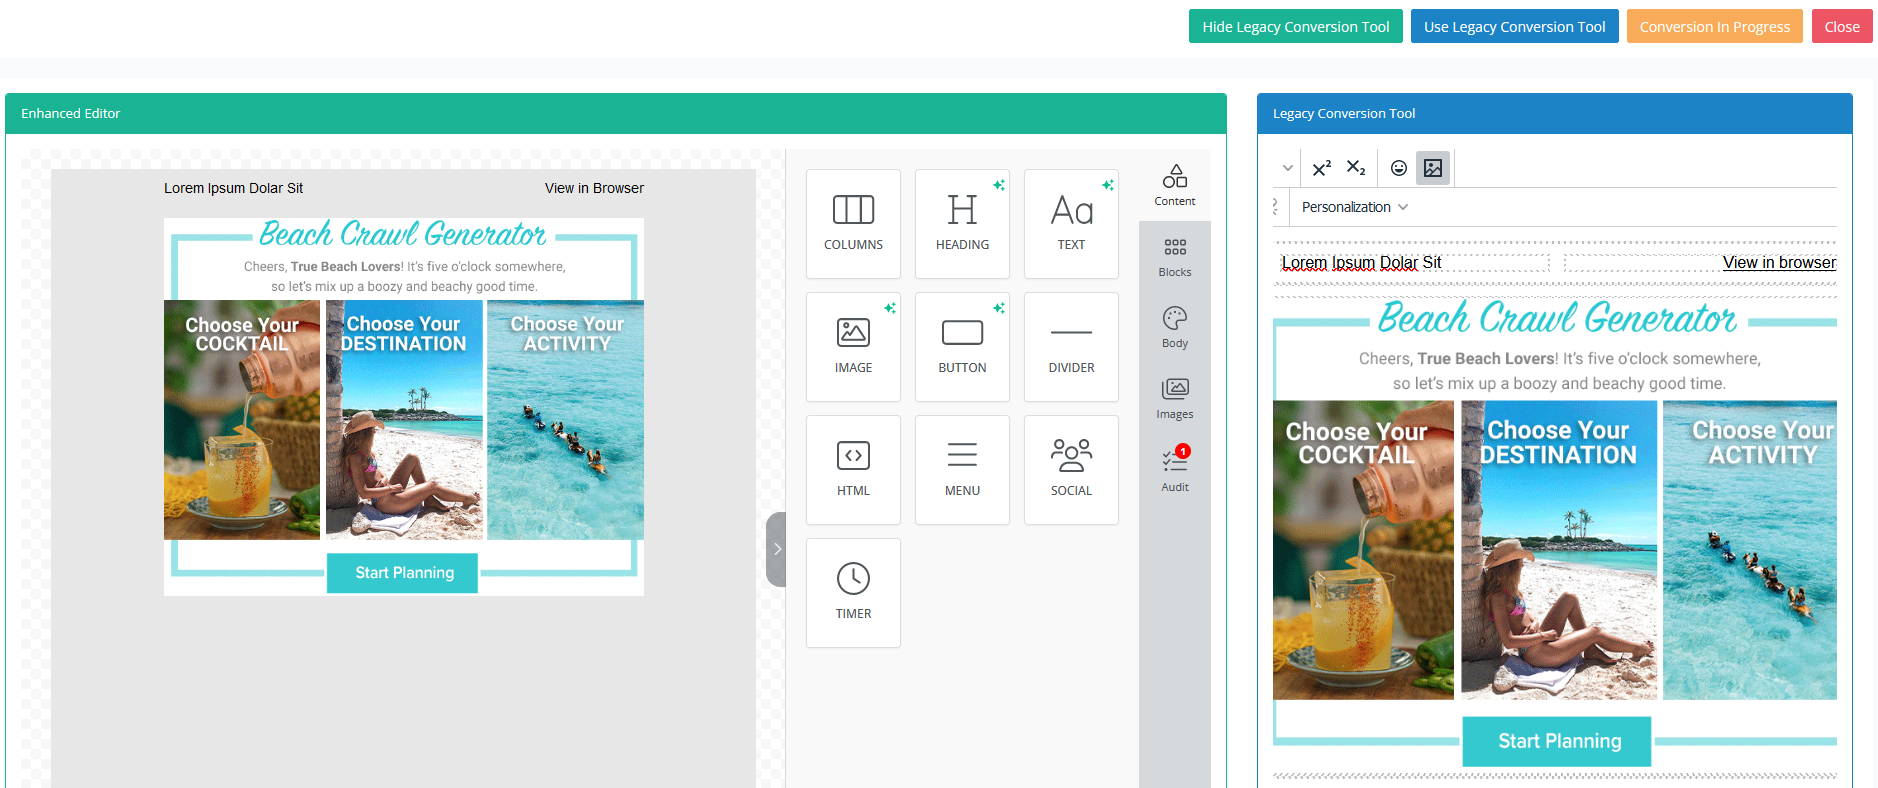The height and width of the screenshot is (788, 1878).
Task: Select Choose Your Activity image in Legacy tool
Action: [1750, 550]
